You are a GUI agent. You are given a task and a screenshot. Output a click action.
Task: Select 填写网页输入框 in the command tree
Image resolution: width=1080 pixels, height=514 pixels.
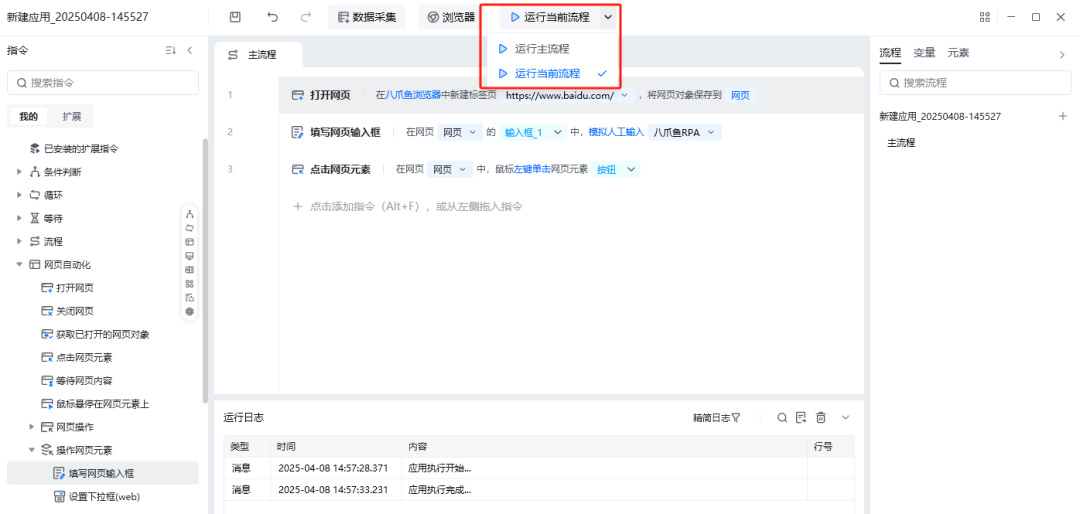pyautogui.click(x=103, y=473)
